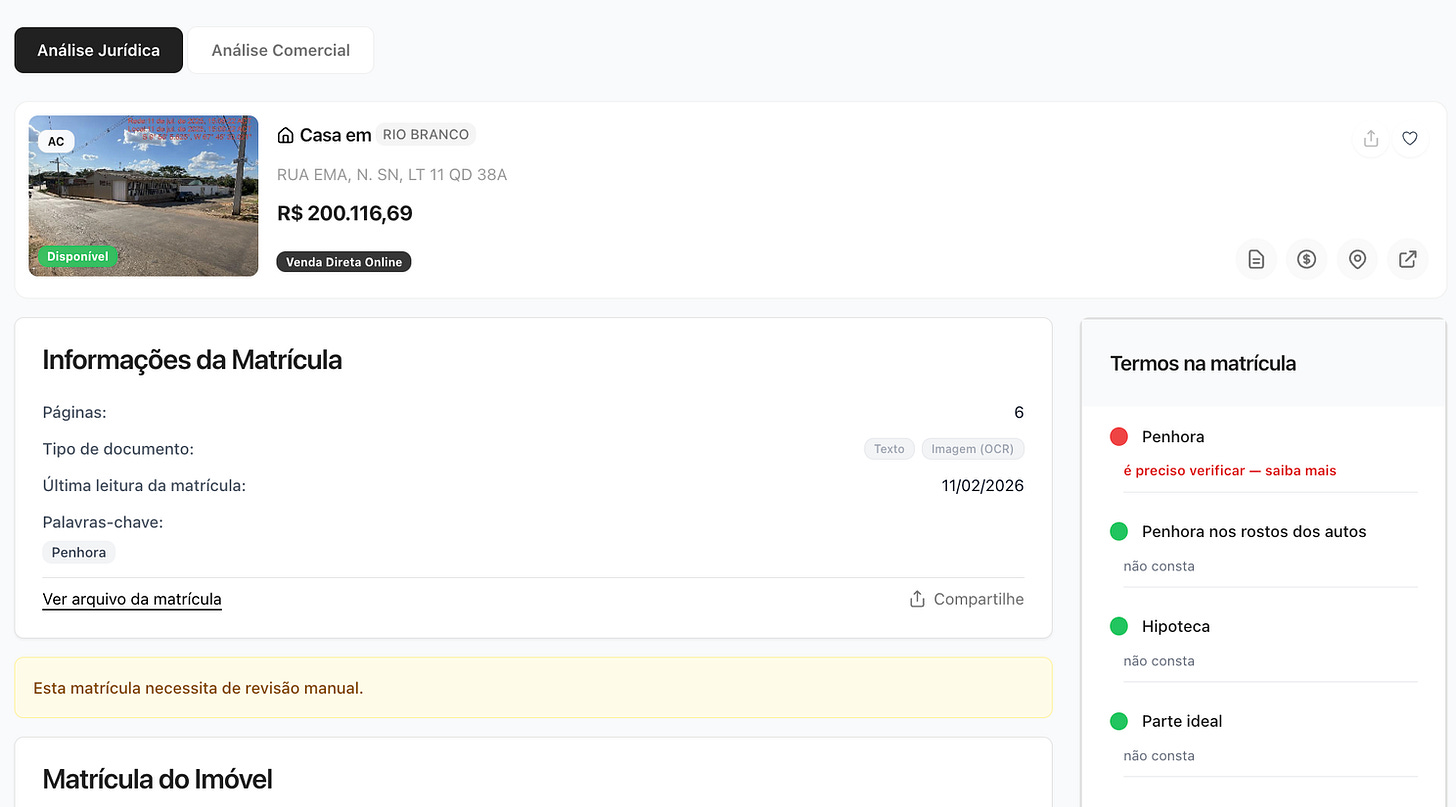Click the green dot beside Parte ideal
Screen dimensions: 1456x807
[x=1119, y=721]
